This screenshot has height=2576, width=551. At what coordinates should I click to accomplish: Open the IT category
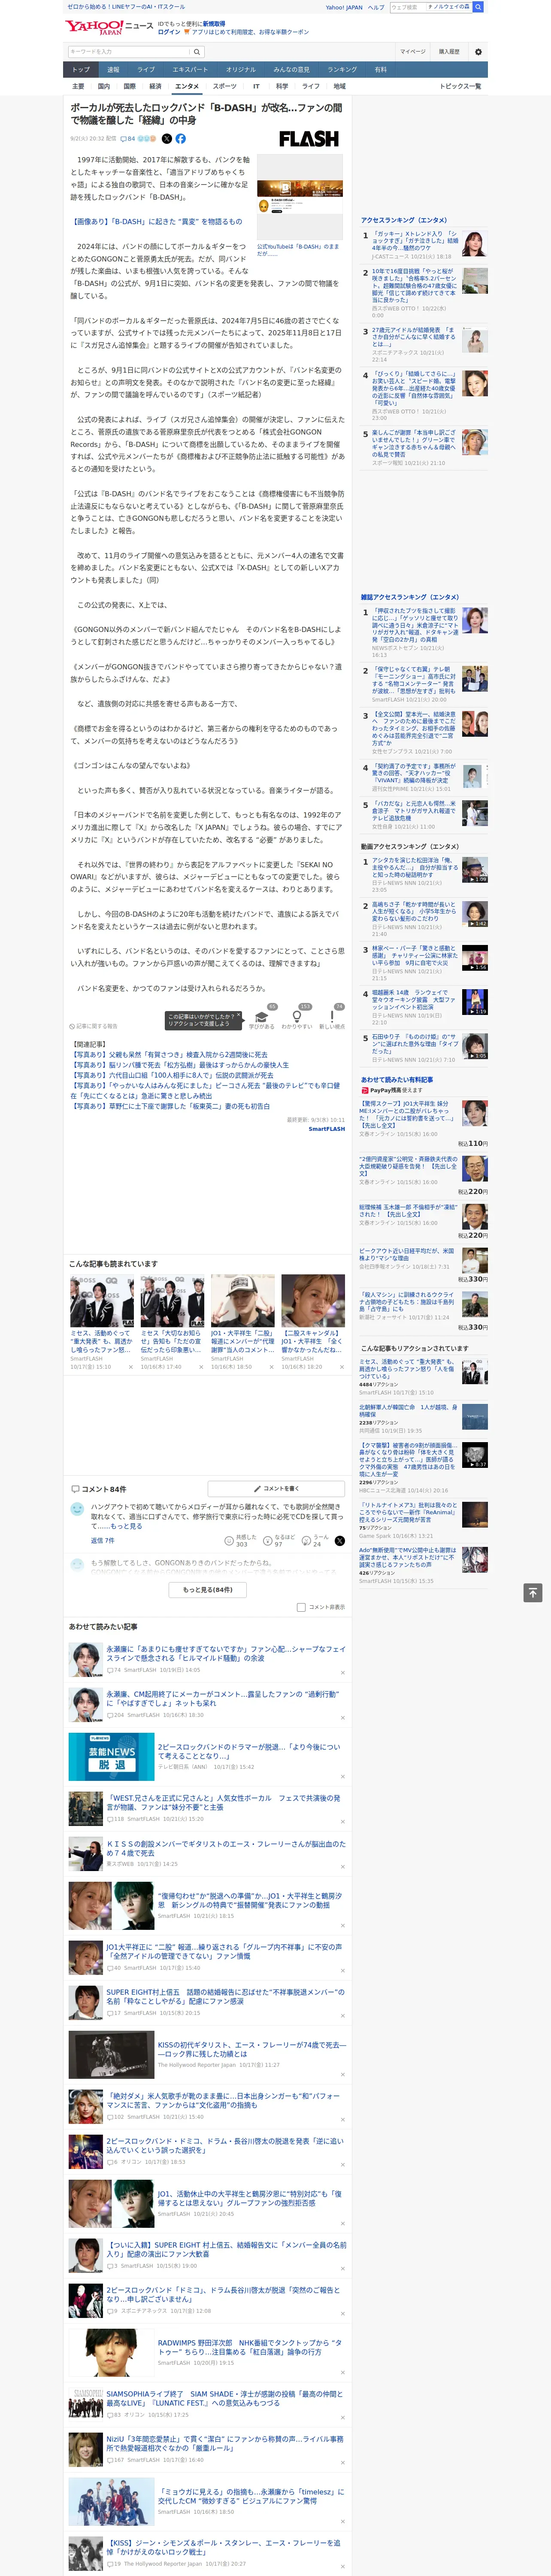(256, 86)
